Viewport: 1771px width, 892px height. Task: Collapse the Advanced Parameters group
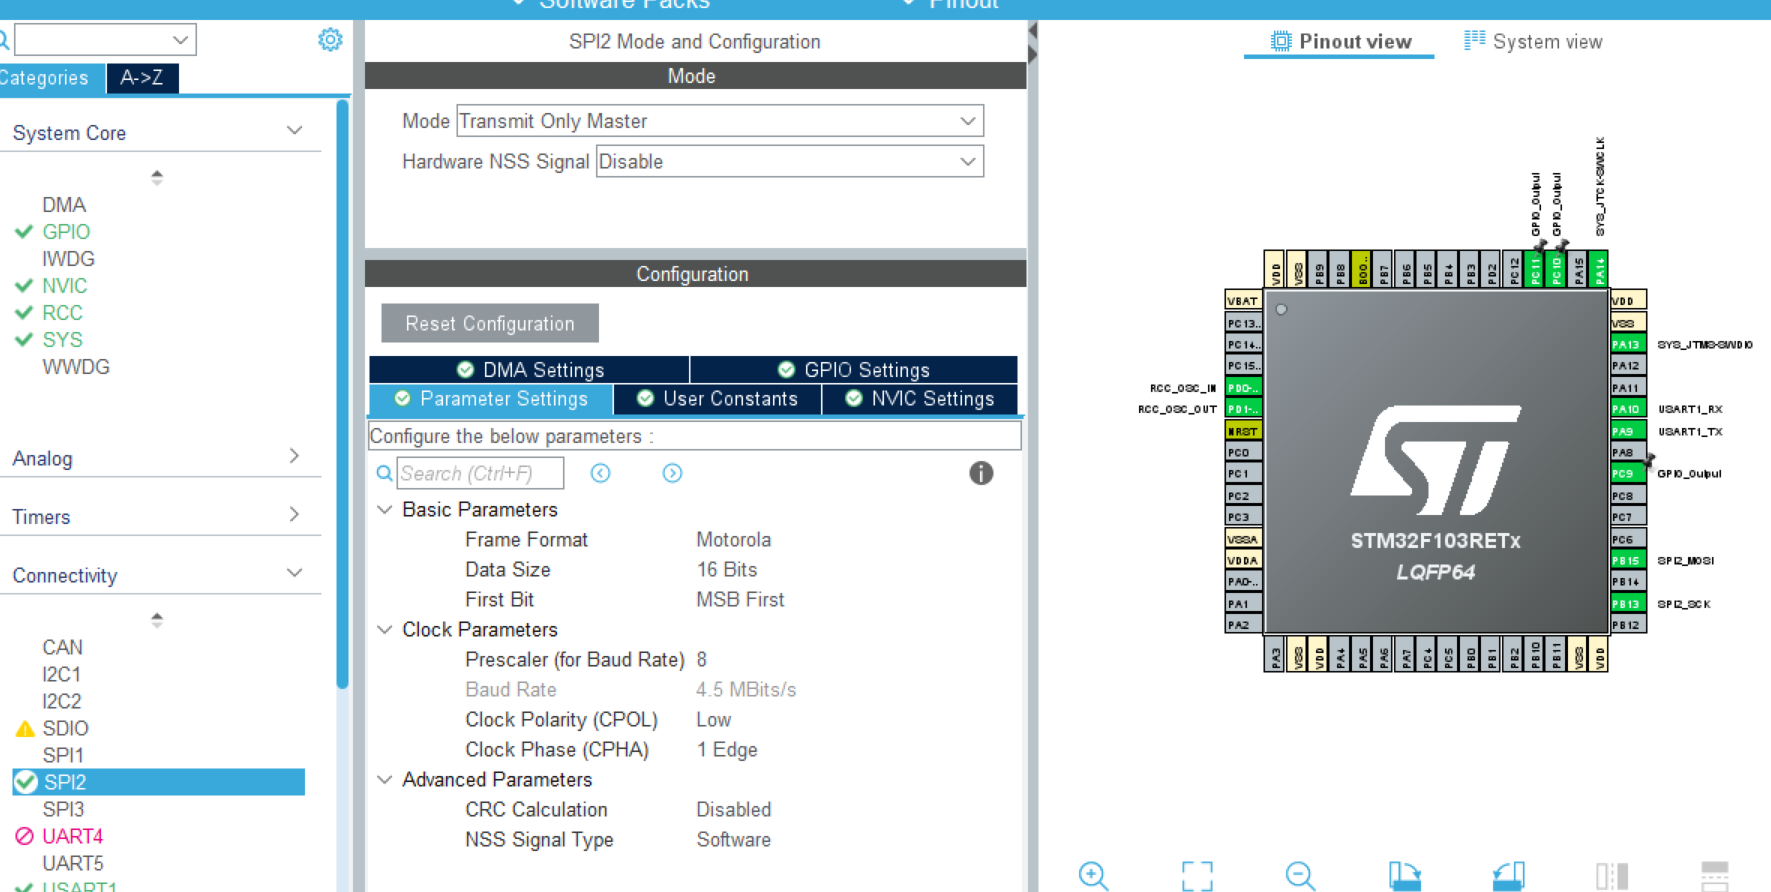[x=384, y=779]
